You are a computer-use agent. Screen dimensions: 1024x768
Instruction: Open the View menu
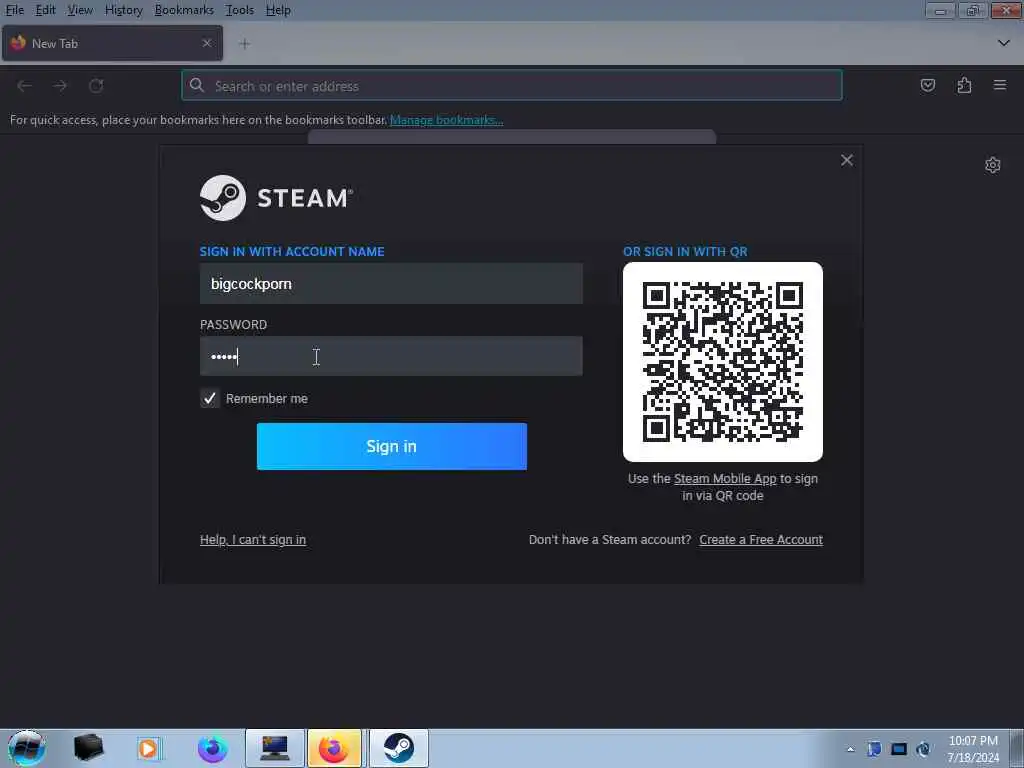[x=80, y=10]
